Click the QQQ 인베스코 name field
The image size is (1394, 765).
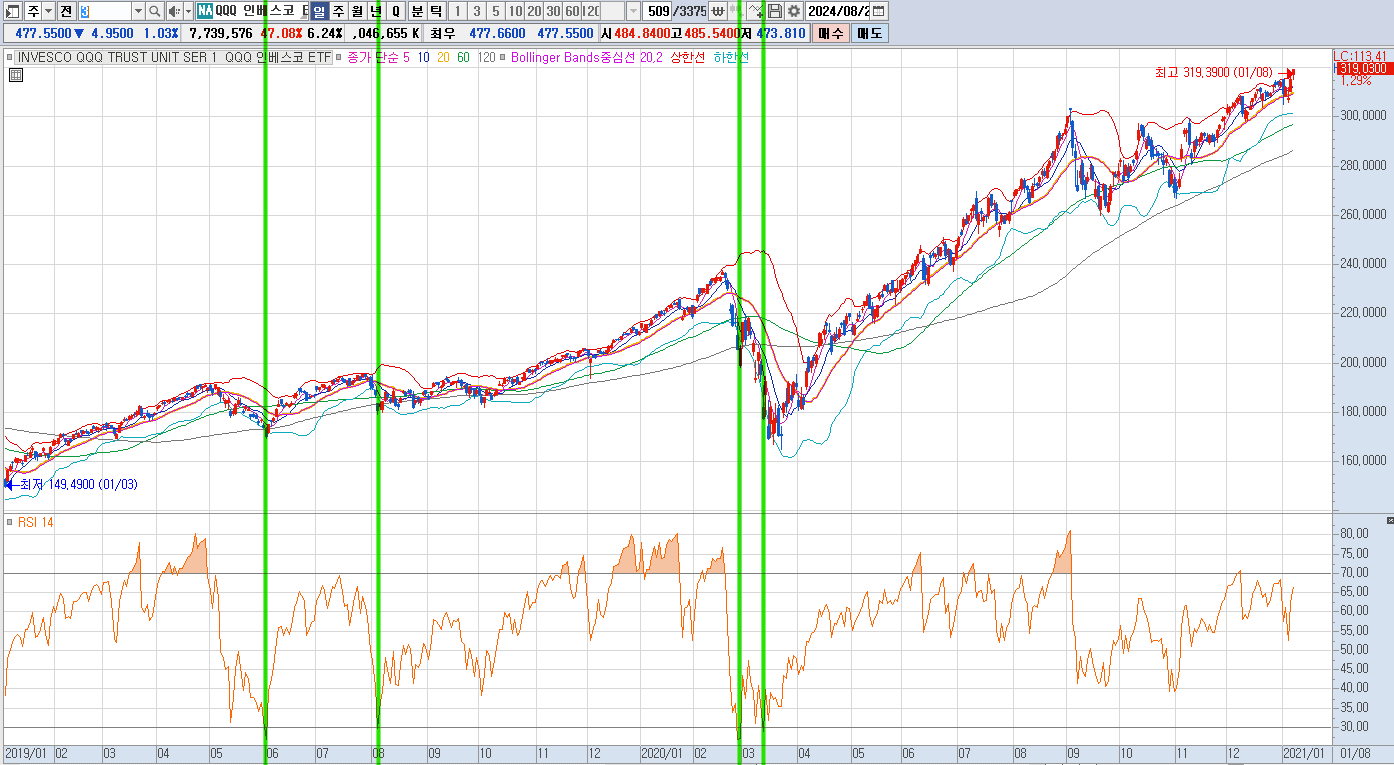[262, 12]
